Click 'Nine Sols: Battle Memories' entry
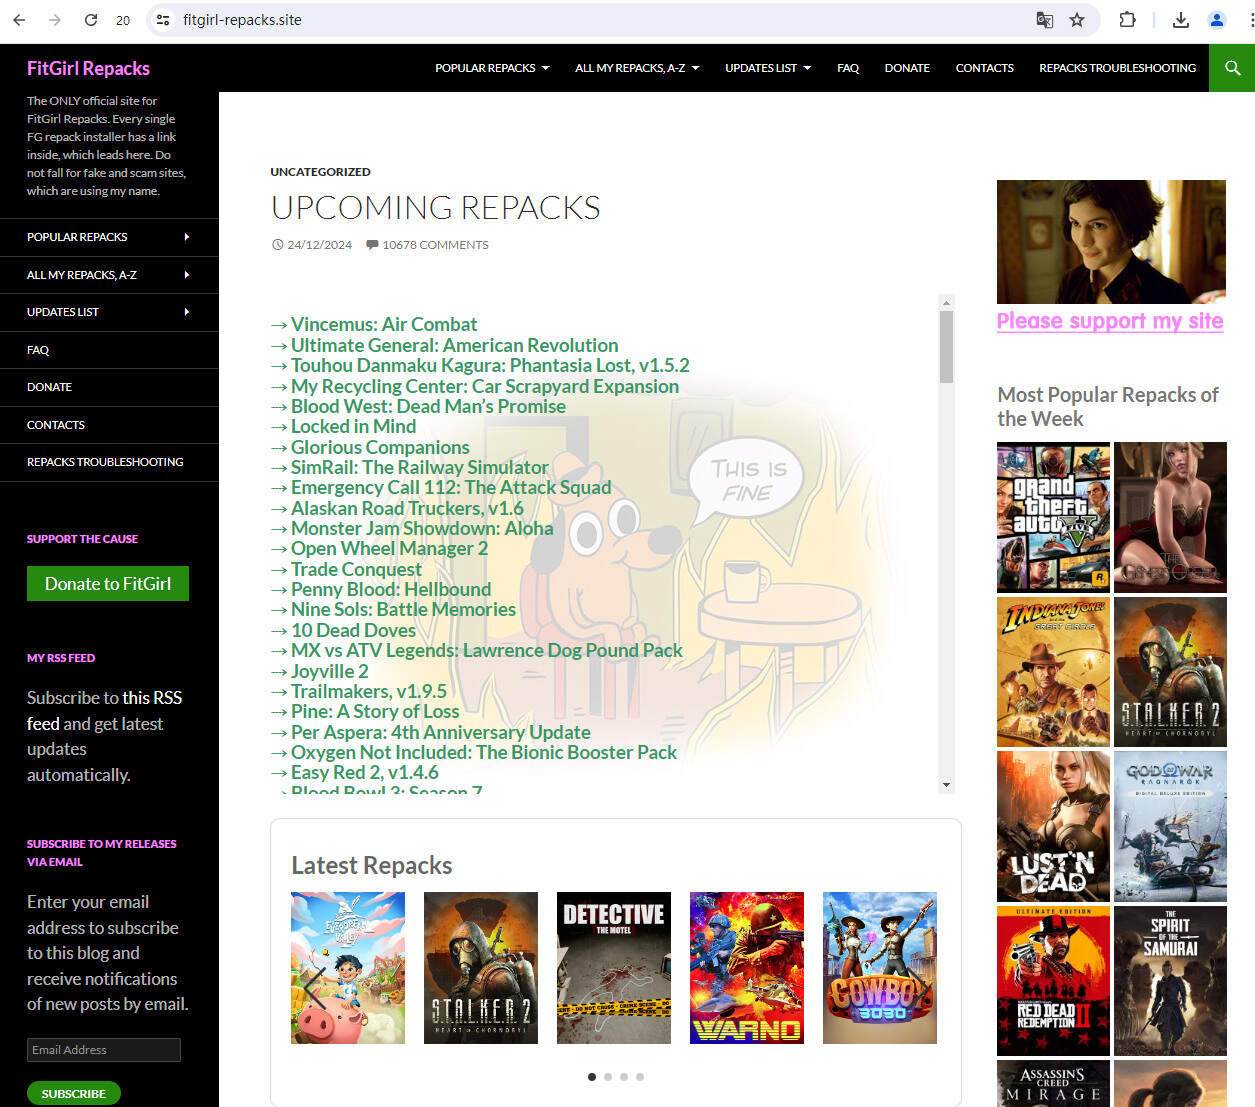The height and width of the screenshot is (1107, 1255). pos(403,609)
